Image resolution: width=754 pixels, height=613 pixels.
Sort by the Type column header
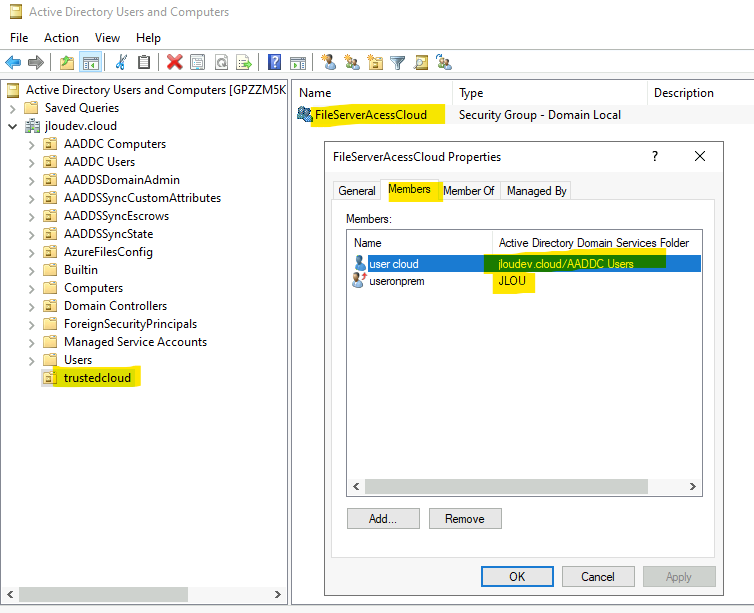click(550, 93)
